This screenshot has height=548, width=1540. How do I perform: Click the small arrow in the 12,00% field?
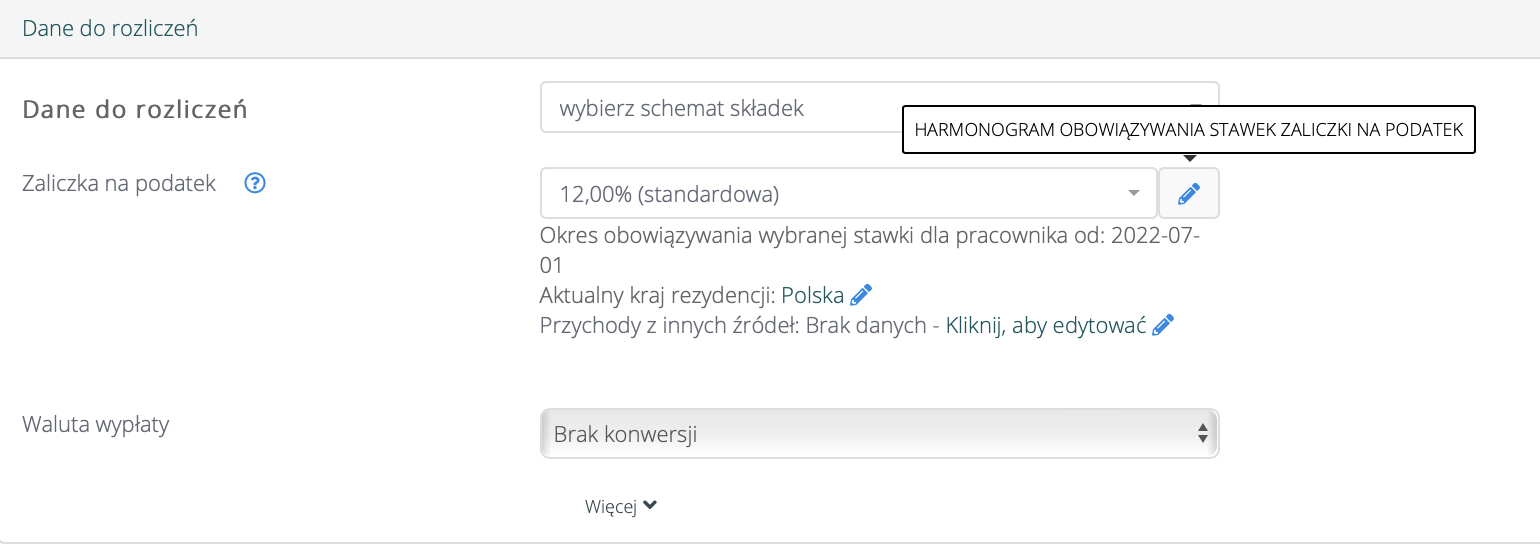click(x=1133, y=194)
